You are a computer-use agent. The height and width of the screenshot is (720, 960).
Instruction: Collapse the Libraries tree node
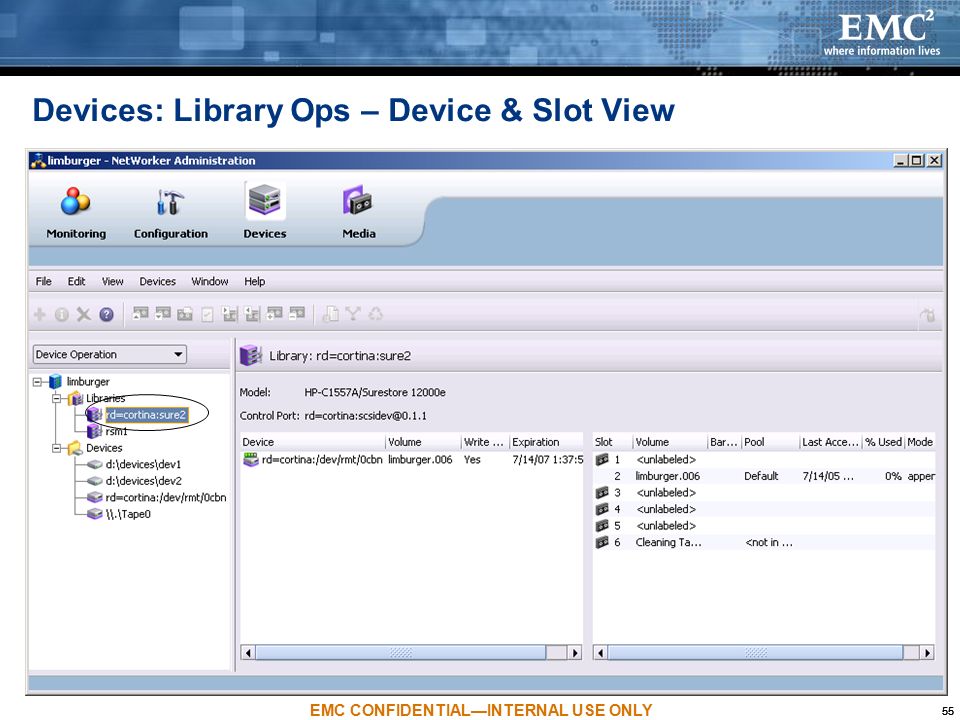click(x=57, y=399)
